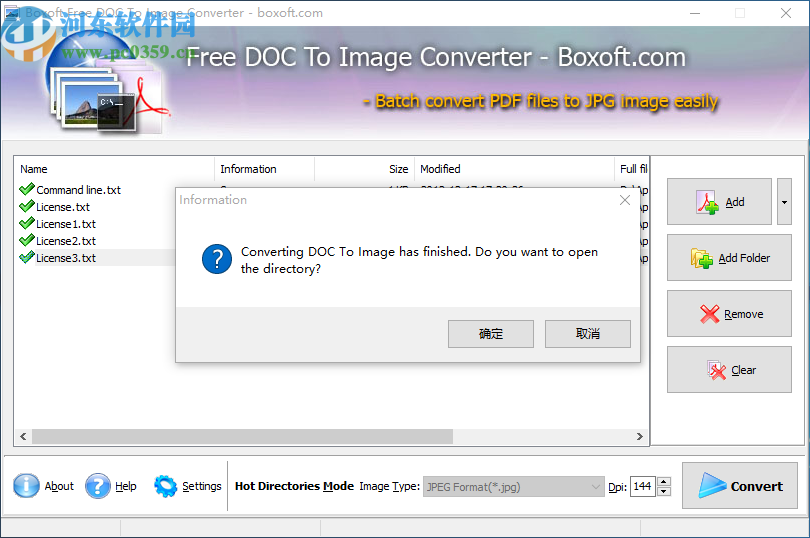Sort by the Information column header
Image resolution: width=810 pixels, height=538 pixels.
pyautogui.click(x=264, y=169)
